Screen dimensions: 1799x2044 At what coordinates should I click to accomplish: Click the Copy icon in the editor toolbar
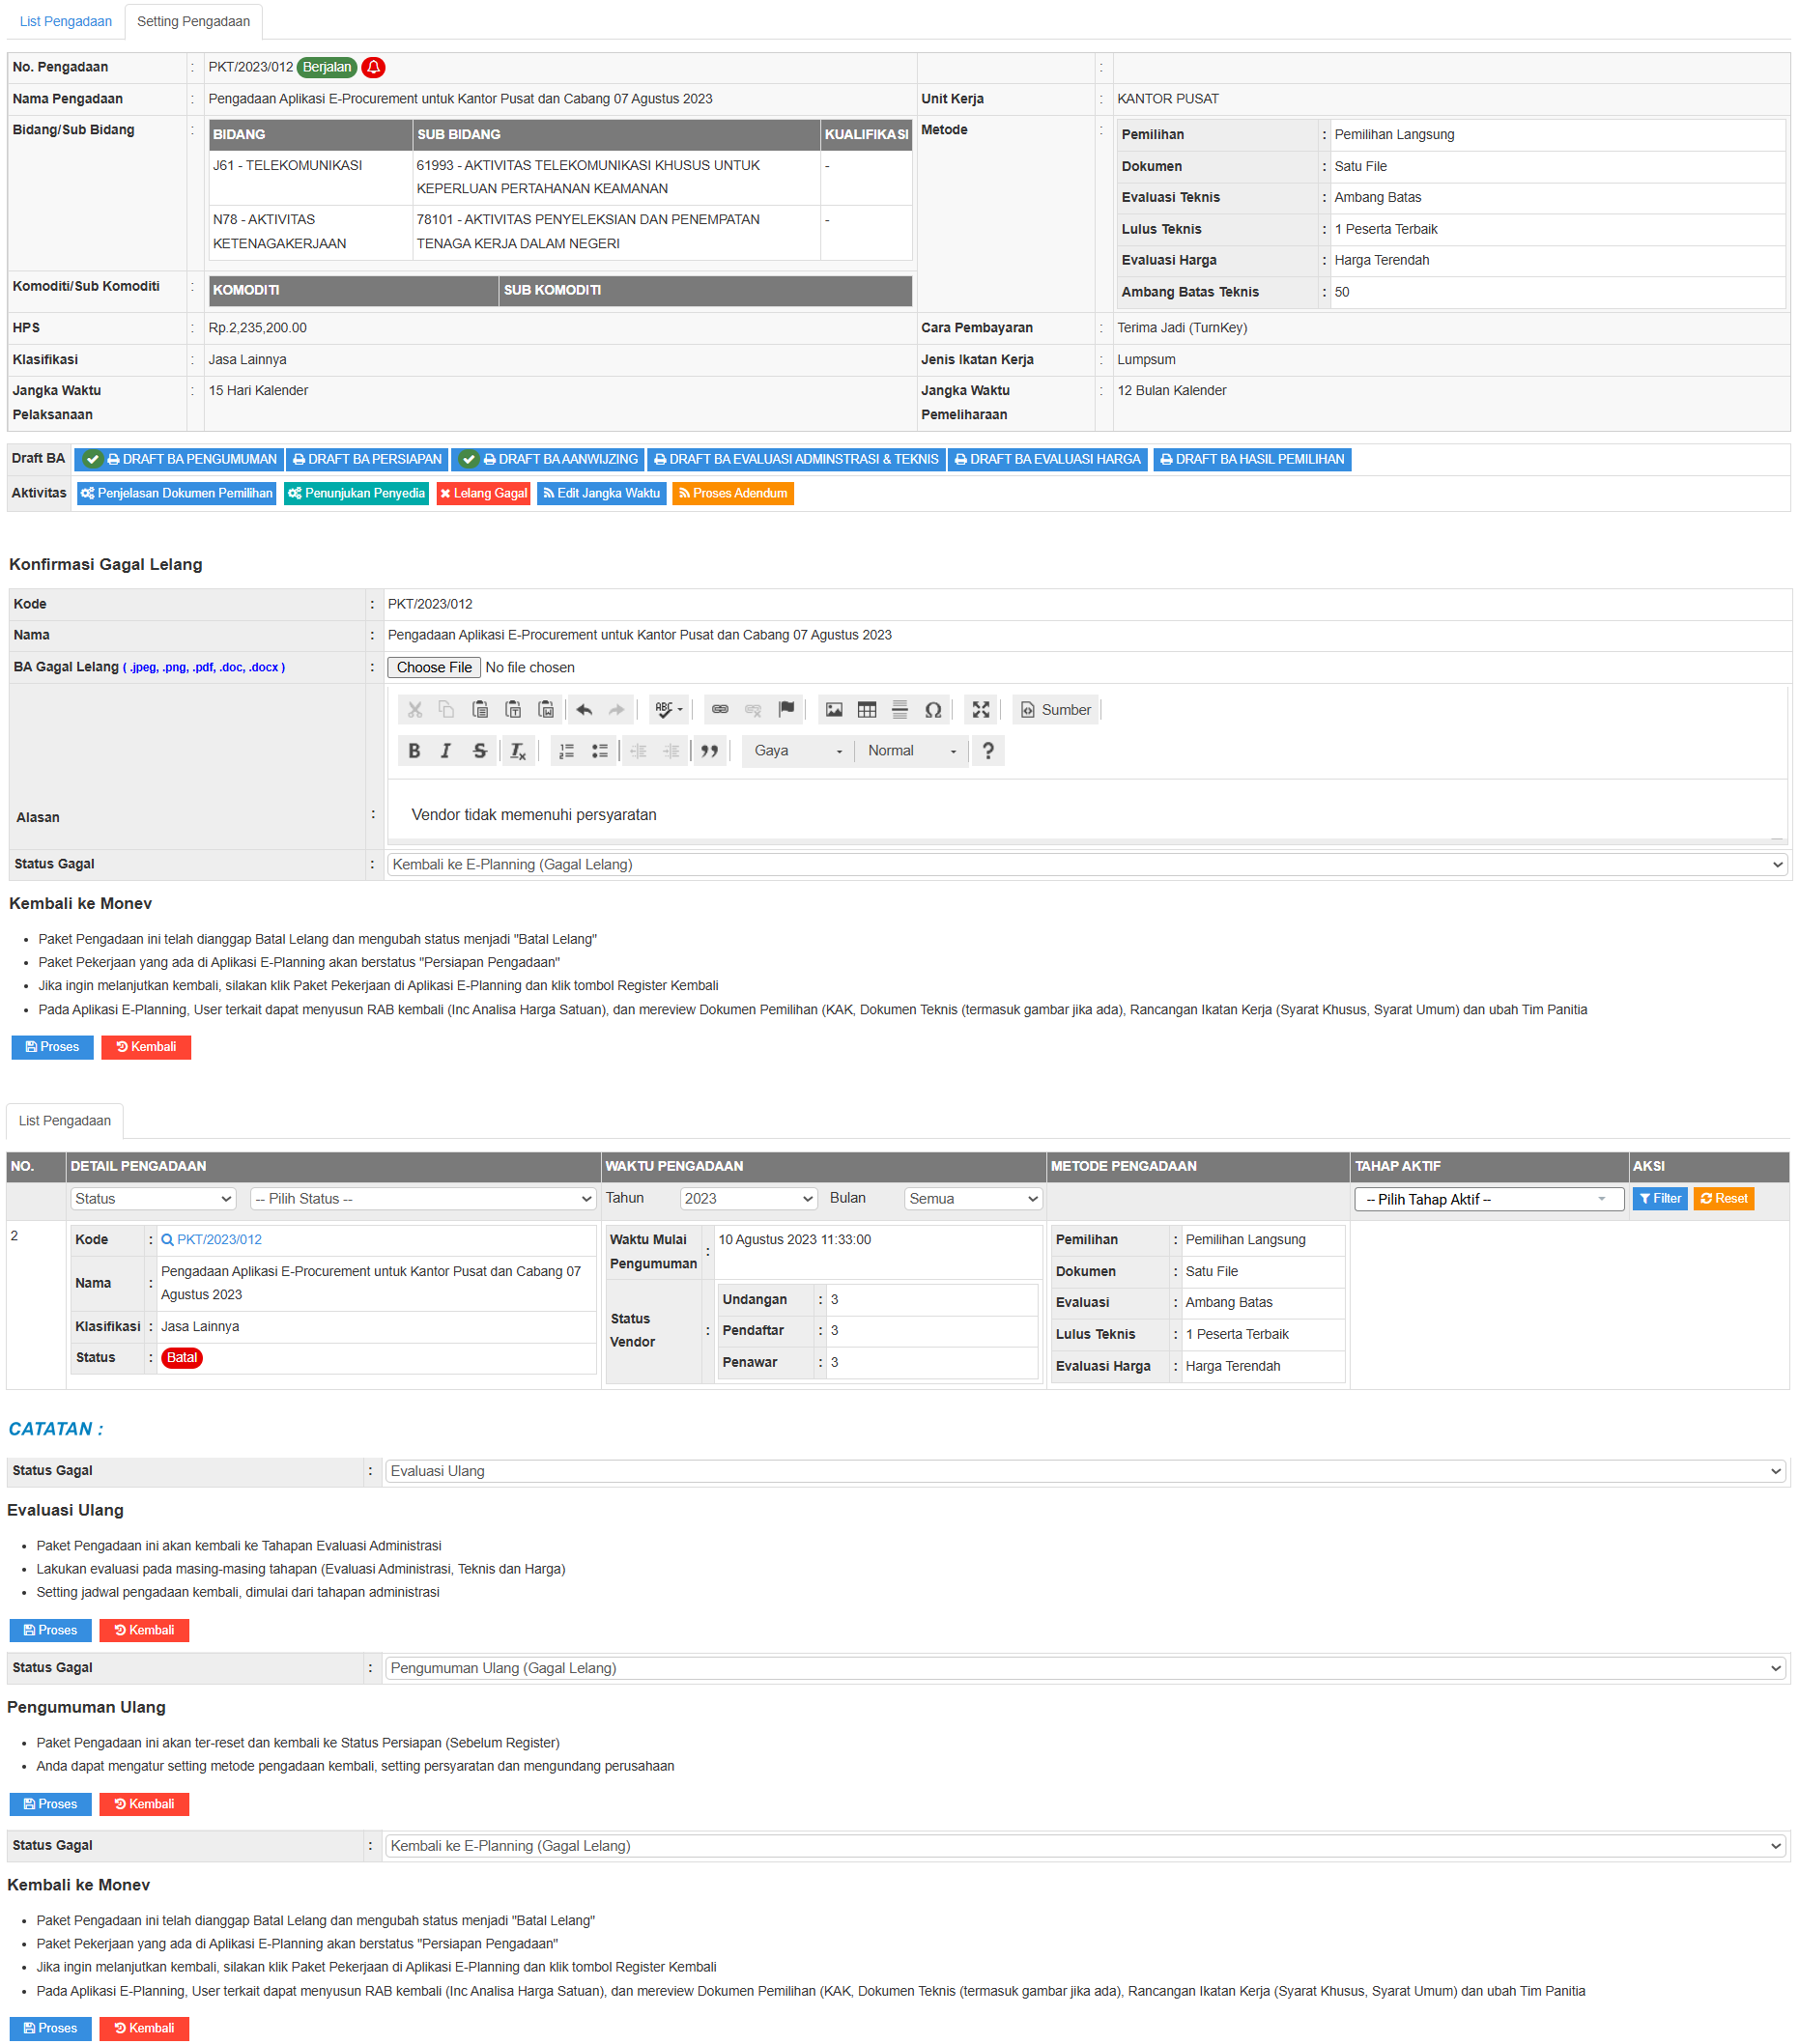pos(447,710)
